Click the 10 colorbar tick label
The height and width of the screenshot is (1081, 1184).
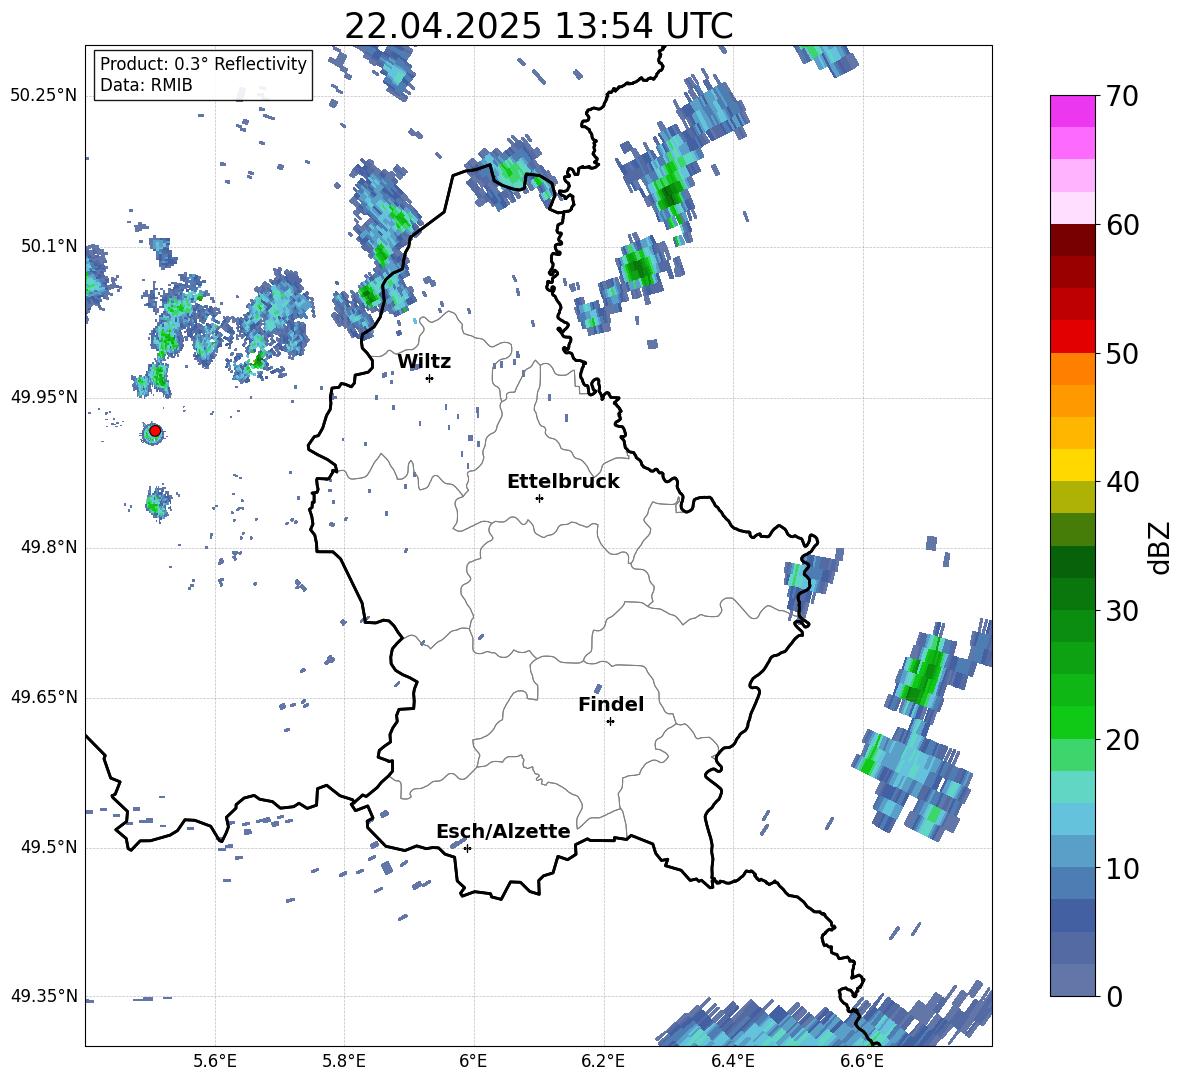1122,868
